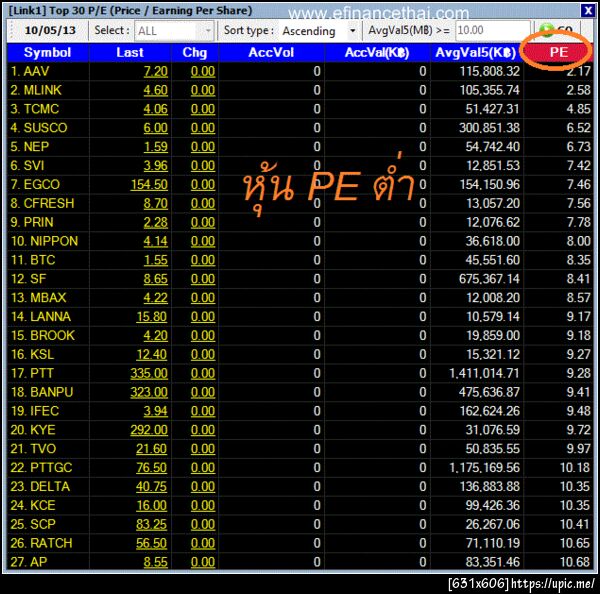Select the LANNA symbol
This screenshot has height=594, width=600.
51,317
